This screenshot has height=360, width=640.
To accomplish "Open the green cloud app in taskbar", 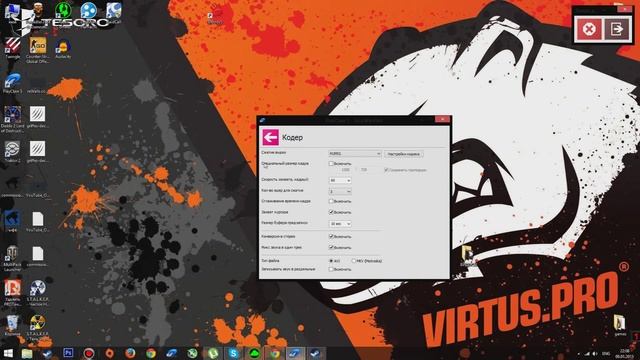I will click(x=254, y=353).
